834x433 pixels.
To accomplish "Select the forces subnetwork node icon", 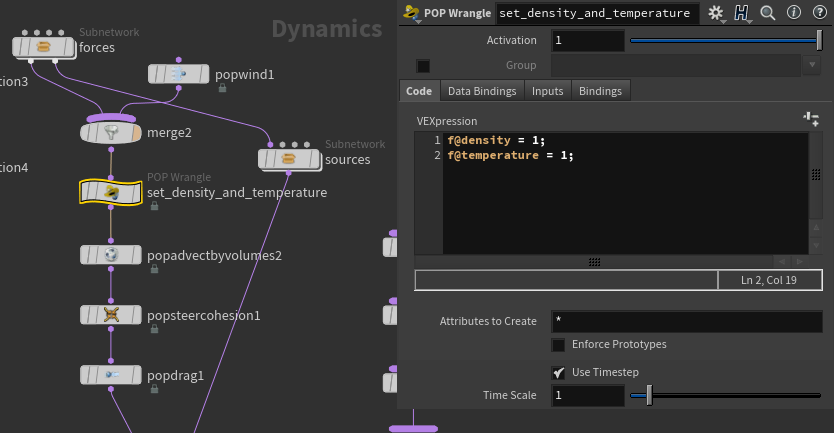I will 43,47.
